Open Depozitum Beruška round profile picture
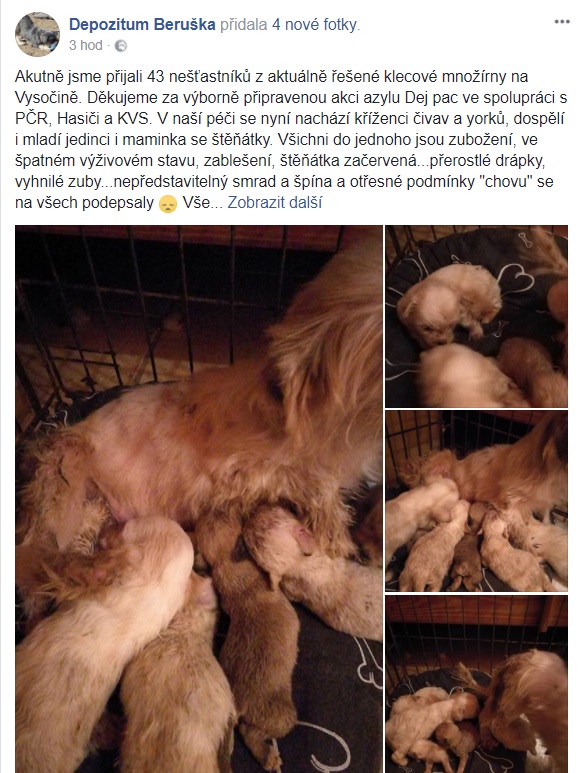The width and height of the screenshot is (578, 773). click(x=37, y=34)
